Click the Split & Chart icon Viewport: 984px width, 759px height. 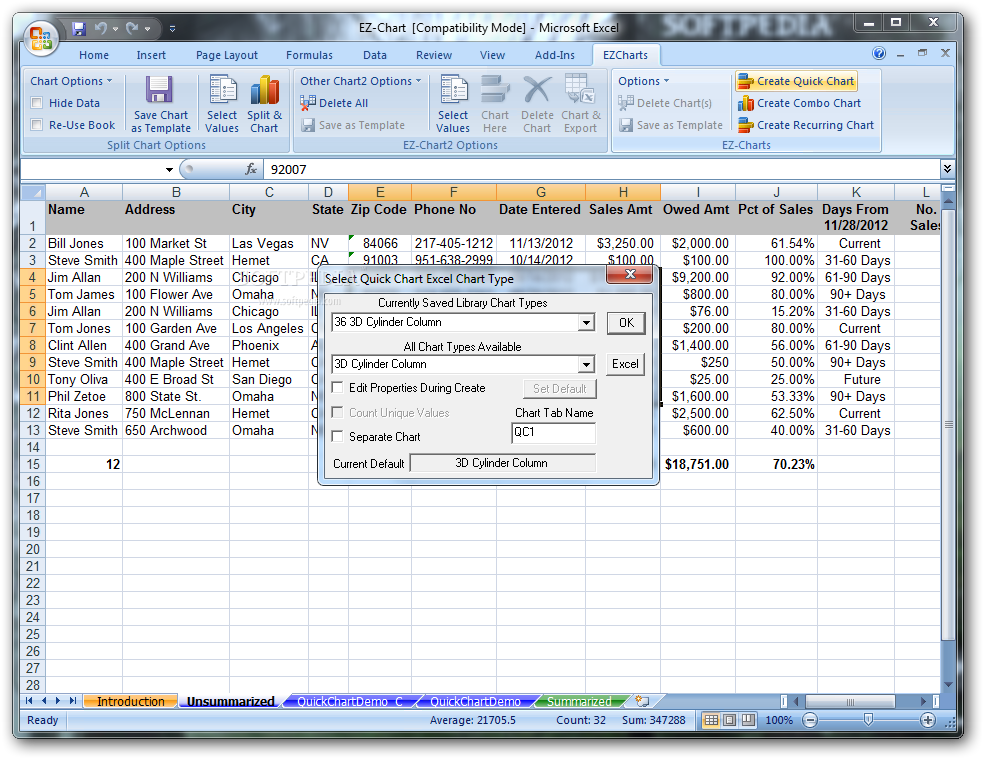pyautogui.click(x=264, y=104)
